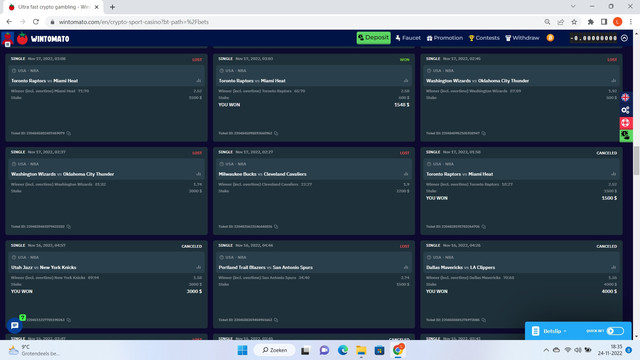Screen dimensions: 640x360
Task: Expand the Betslip panel arrow
Action: coord(565,331)
